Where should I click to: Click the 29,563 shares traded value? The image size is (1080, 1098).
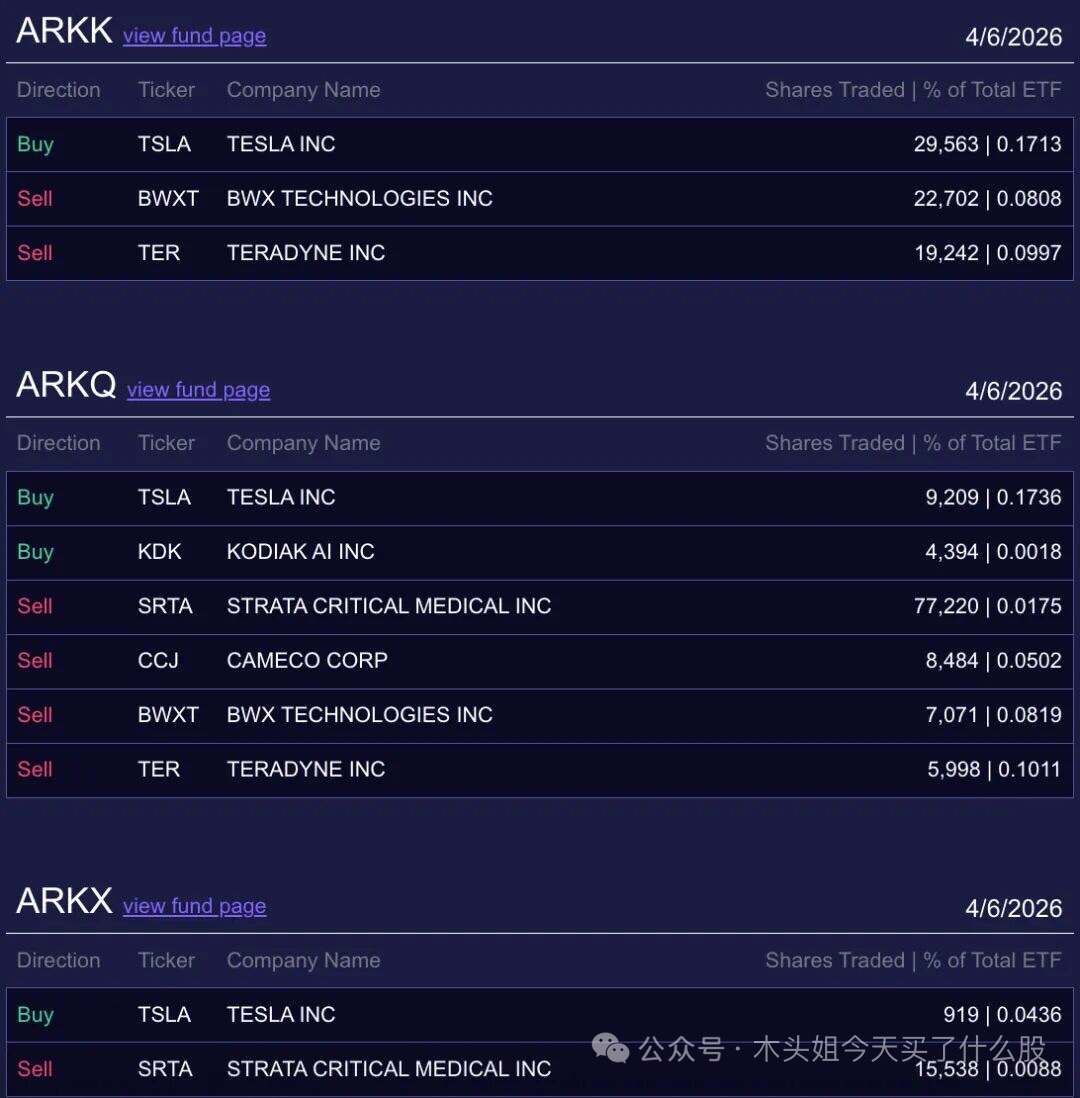946,144
